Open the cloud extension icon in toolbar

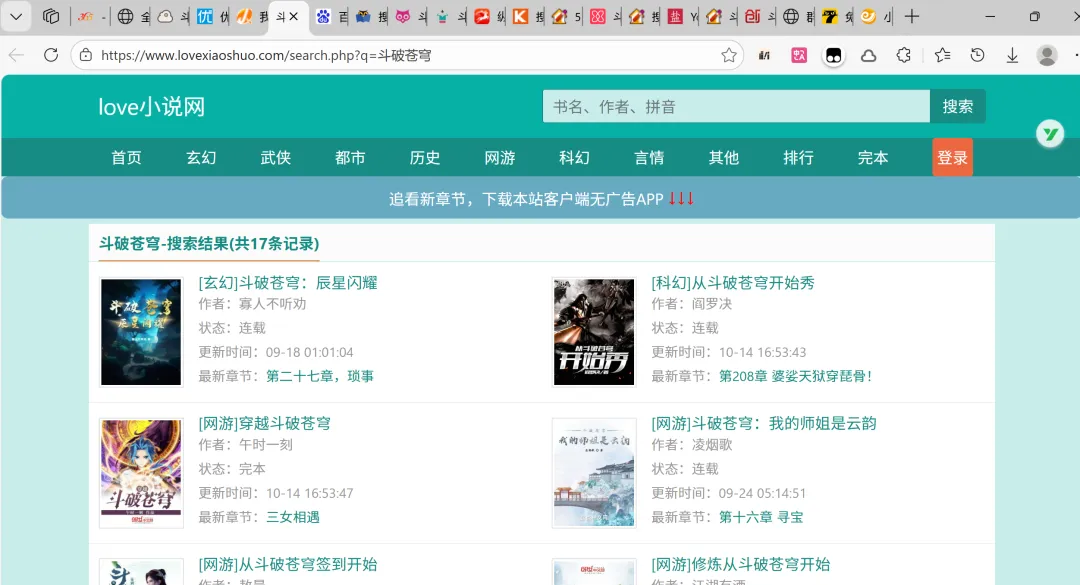(x=869, y=56)
